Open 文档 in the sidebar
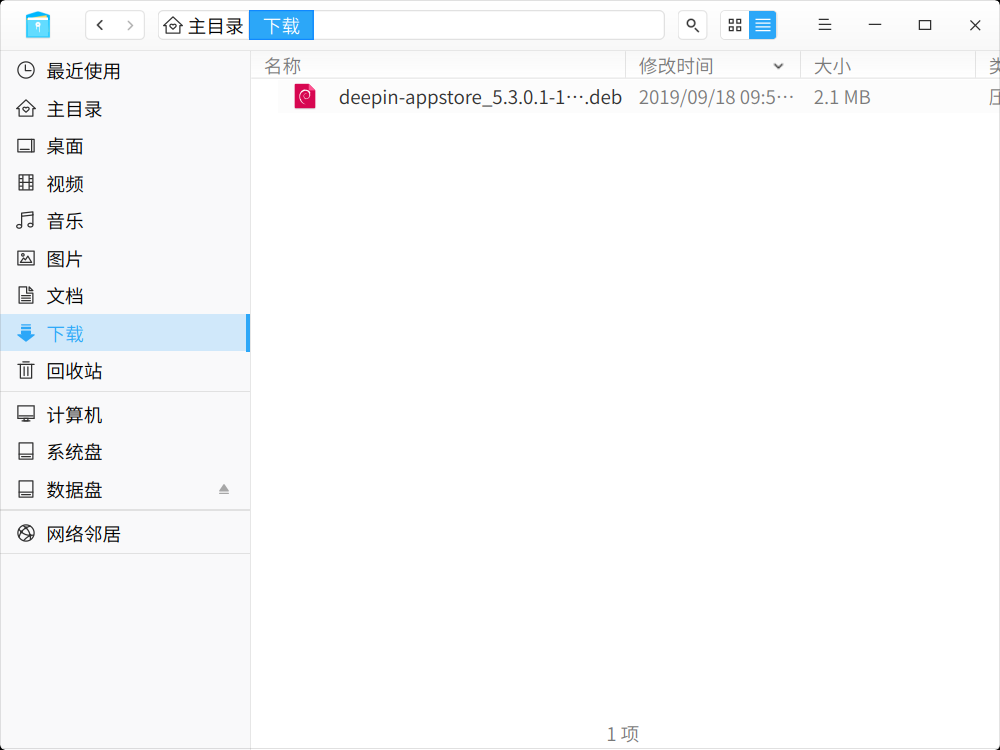 coord(125,296)
